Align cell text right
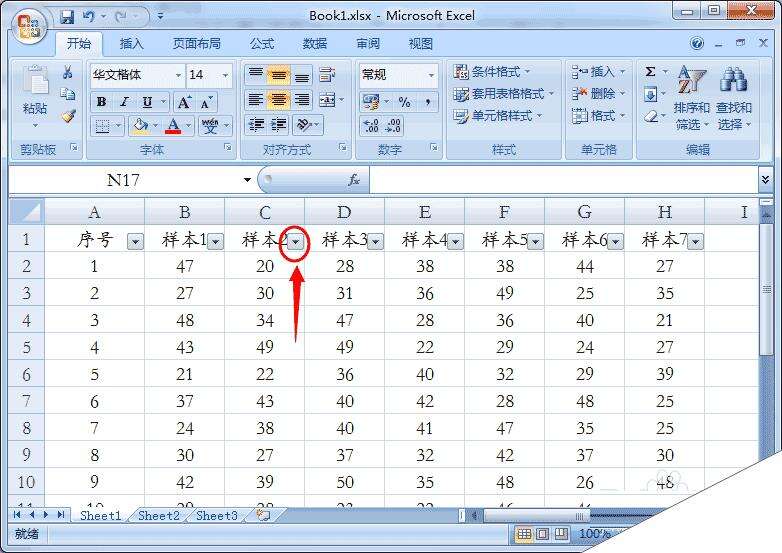This screenshot has height=553, width=782. pos(302,100)
